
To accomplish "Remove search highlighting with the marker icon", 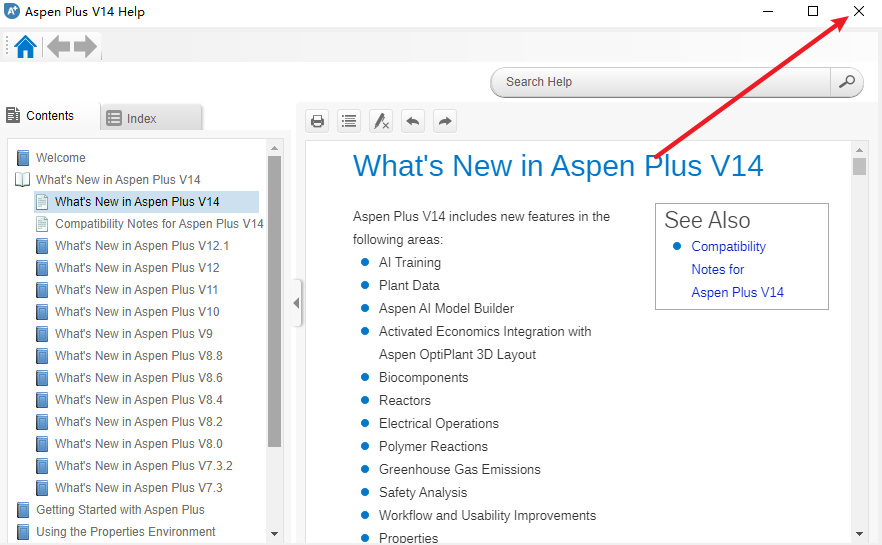I will [381, 121].
